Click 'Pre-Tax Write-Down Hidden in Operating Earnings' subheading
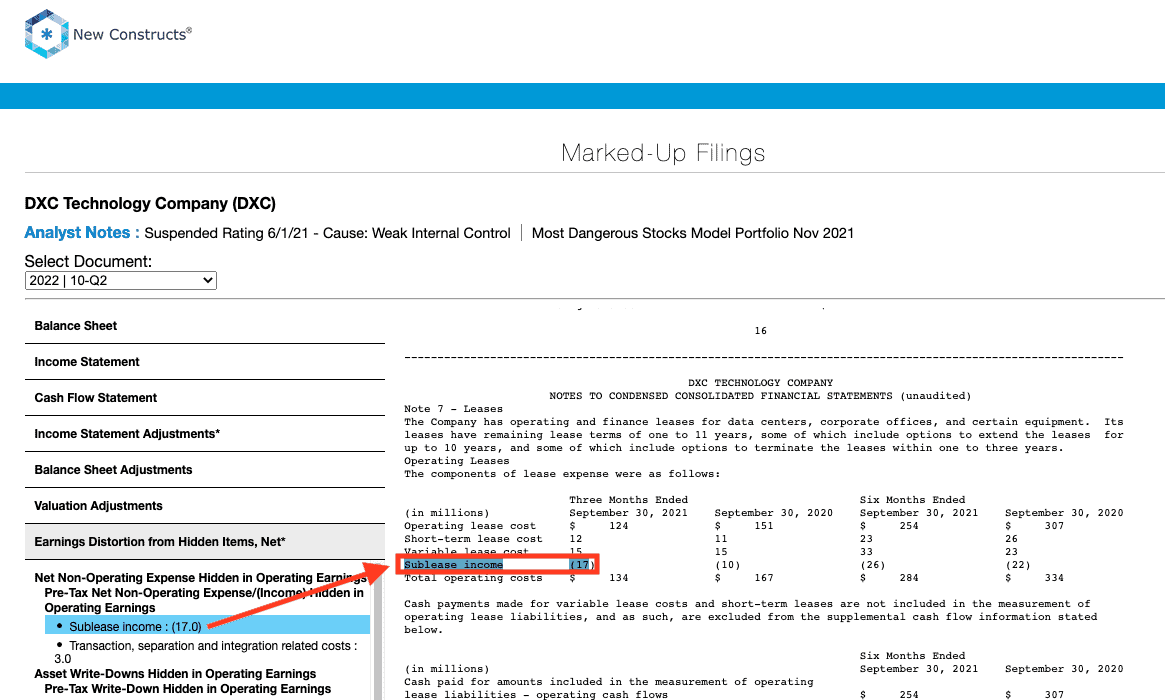Screen dimensions: 1165x700 click(x=187, y=689)
